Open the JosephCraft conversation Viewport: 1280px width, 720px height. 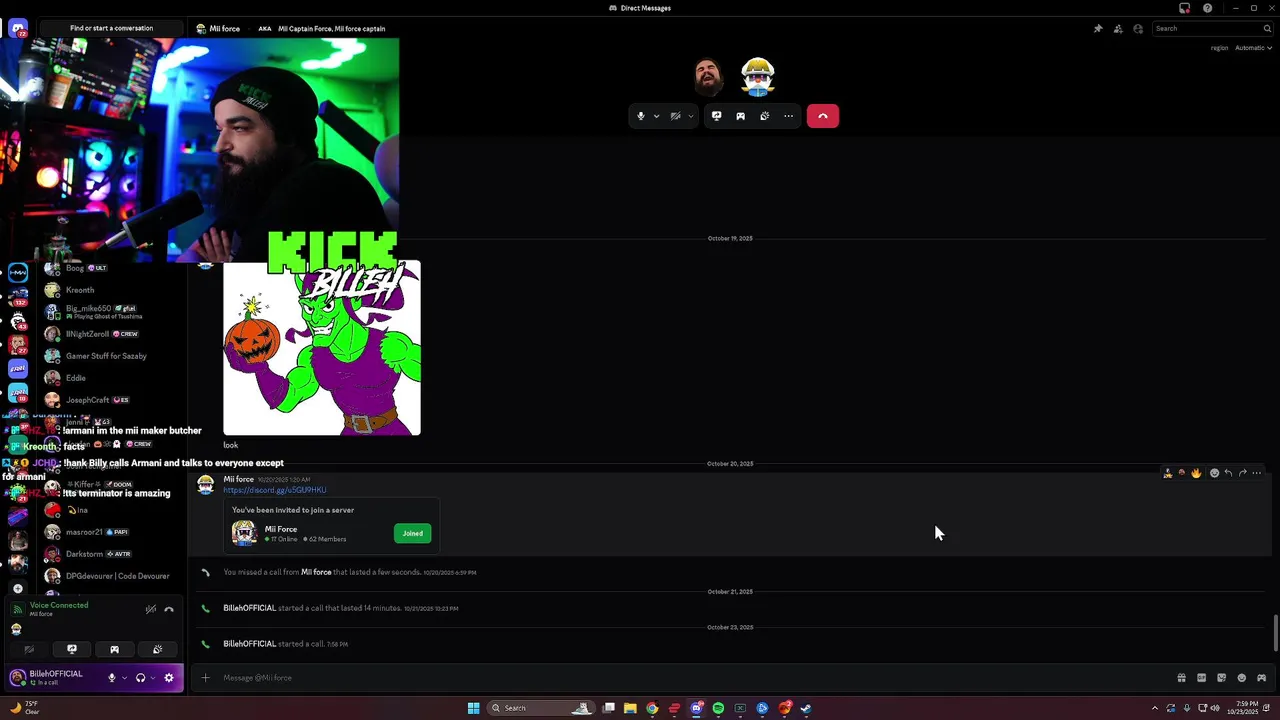pos(112,400)
